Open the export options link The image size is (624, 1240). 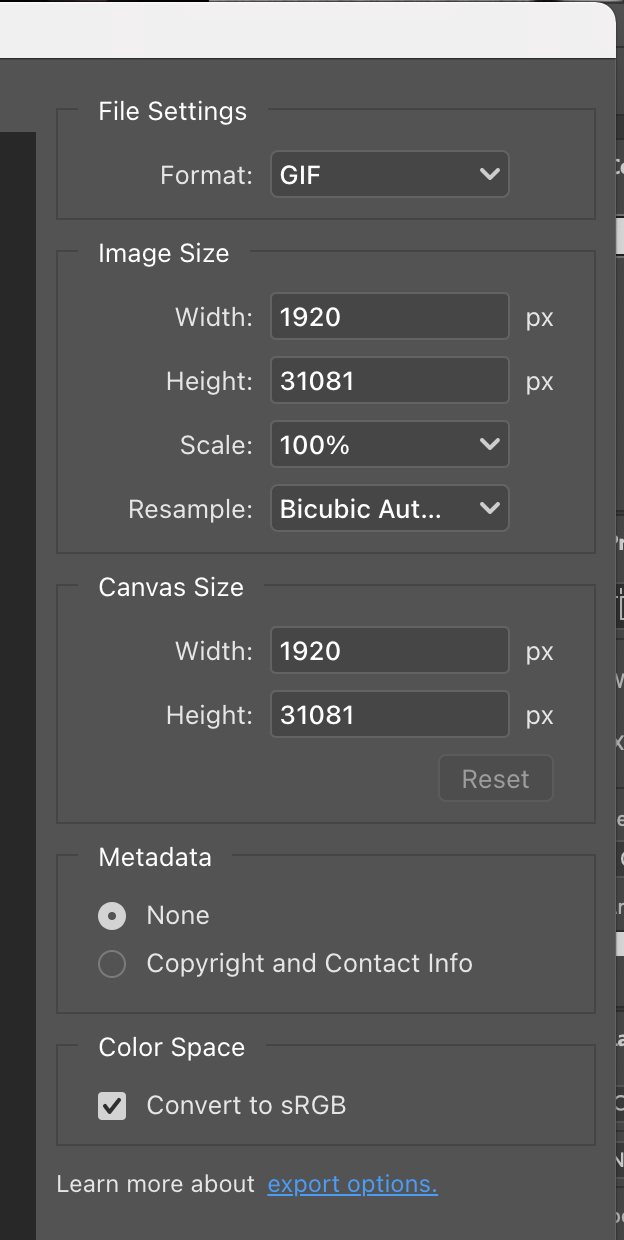350,1183
